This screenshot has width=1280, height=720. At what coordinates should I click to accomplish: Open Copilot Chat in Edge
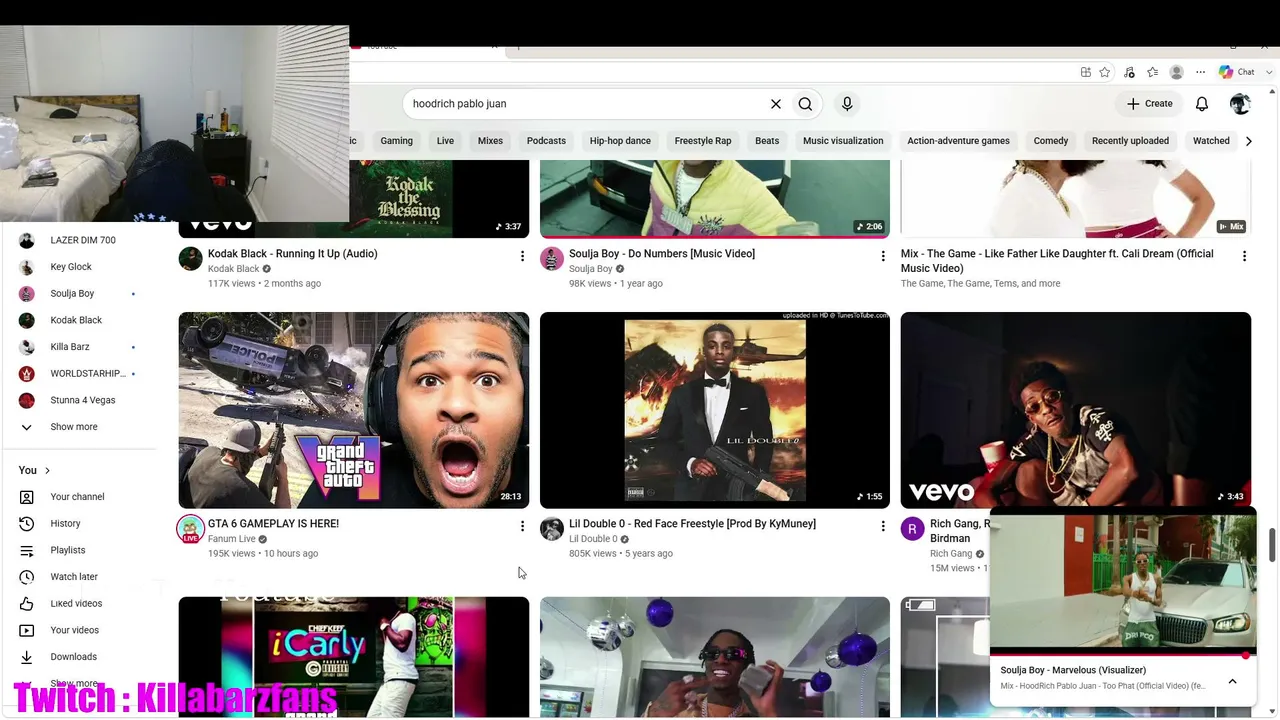[1237, 72]
